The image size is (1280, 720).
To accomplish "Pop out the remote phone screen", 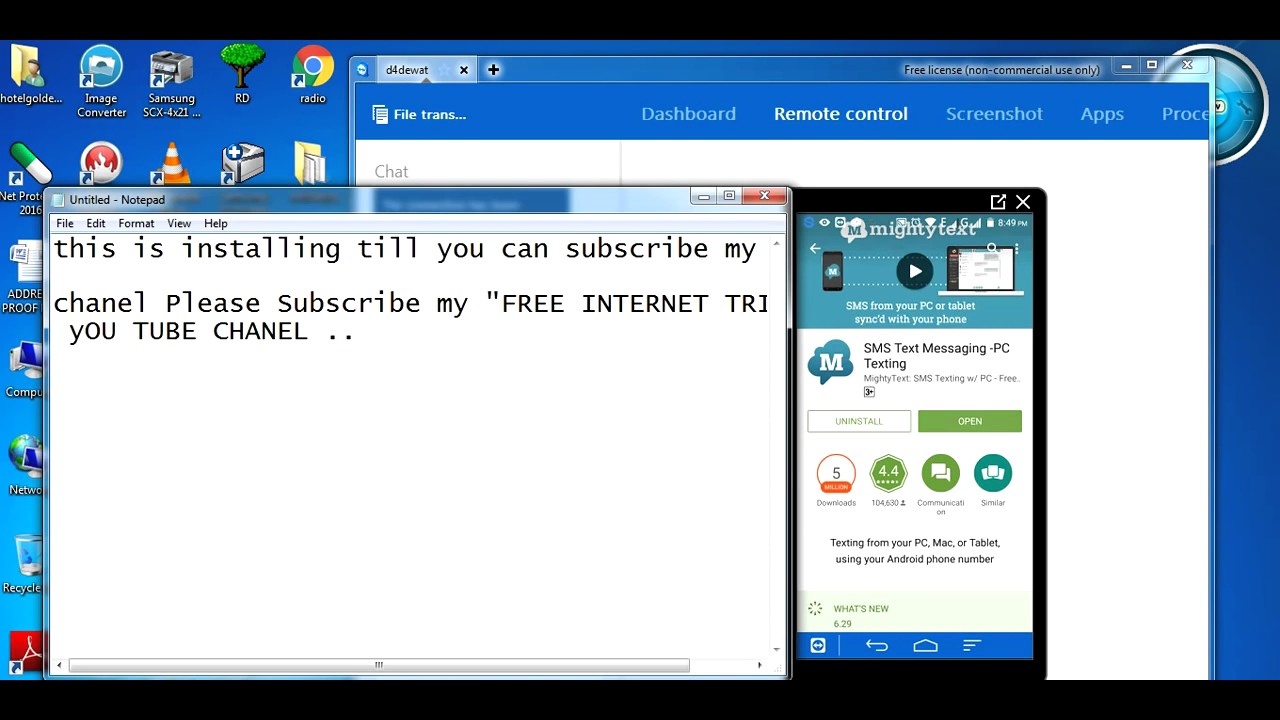I will click(x=998, y=202).
